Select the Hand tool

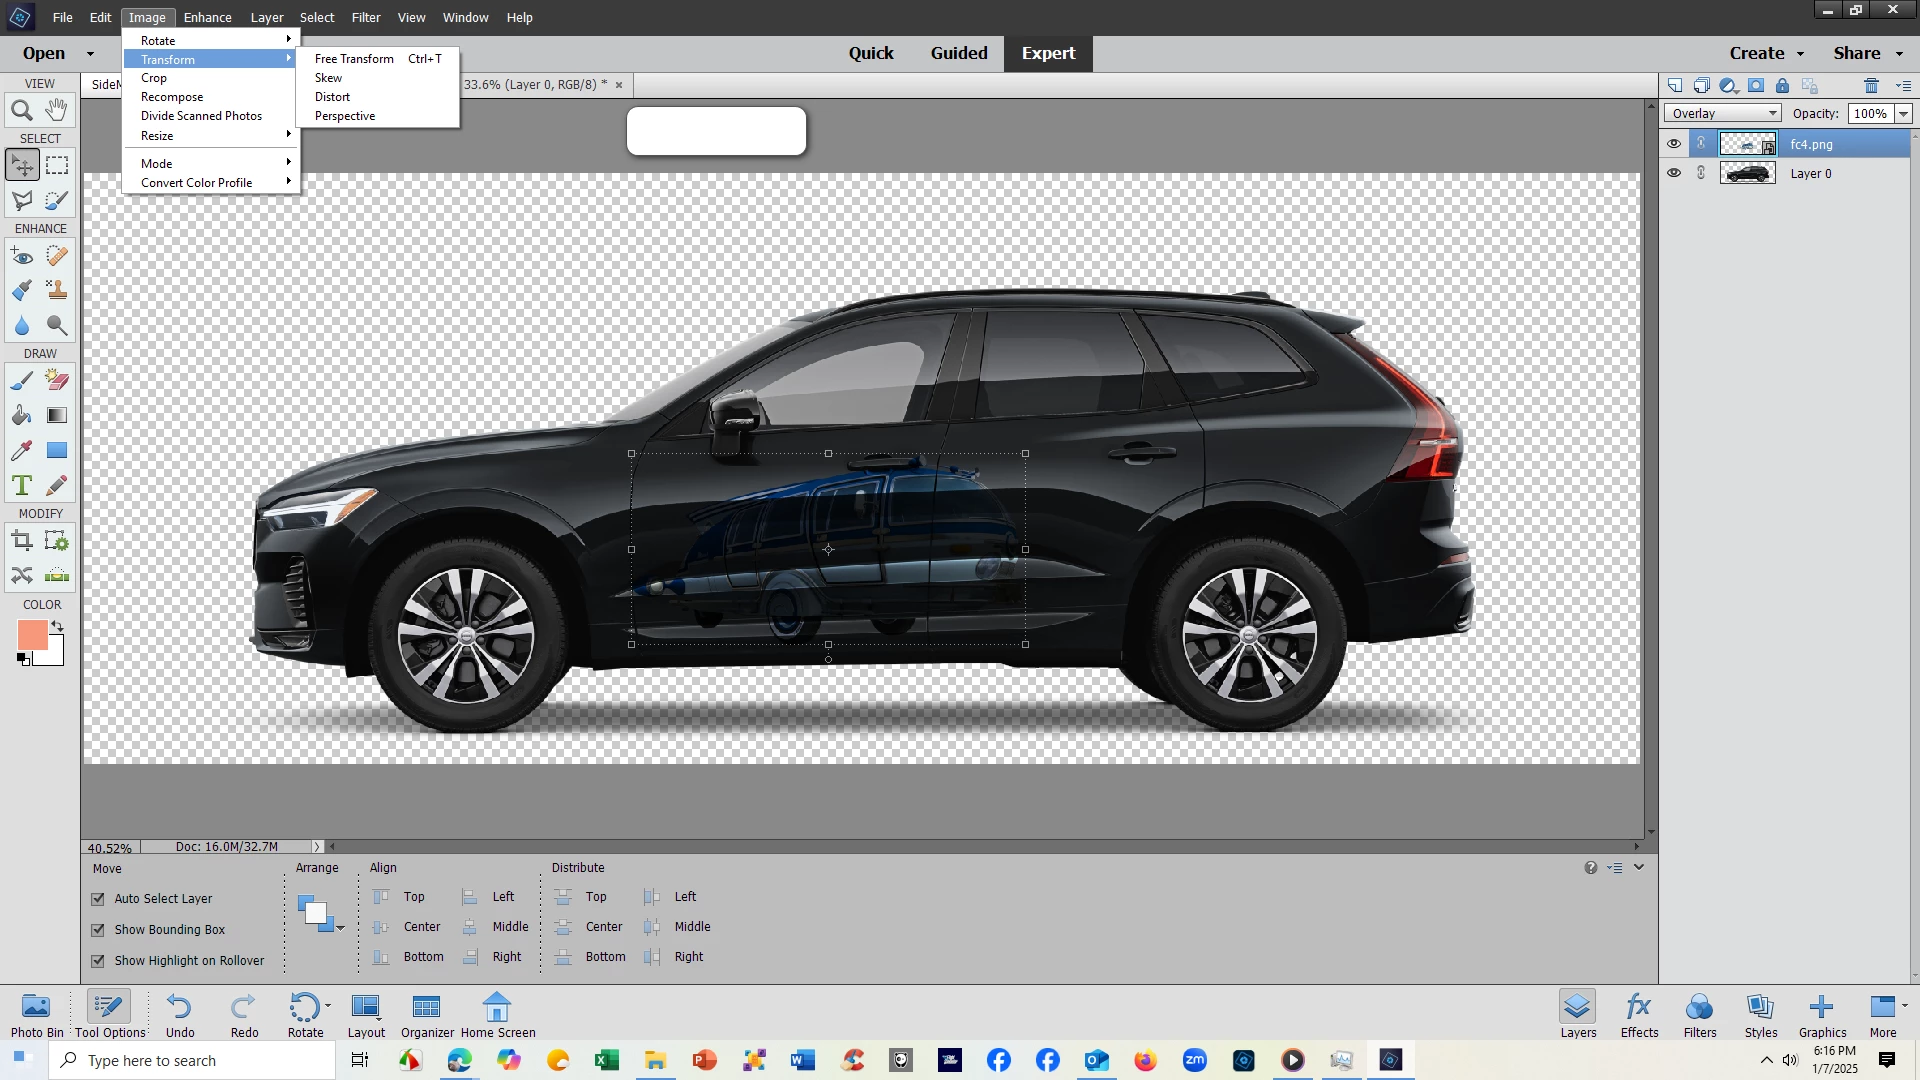57,109
